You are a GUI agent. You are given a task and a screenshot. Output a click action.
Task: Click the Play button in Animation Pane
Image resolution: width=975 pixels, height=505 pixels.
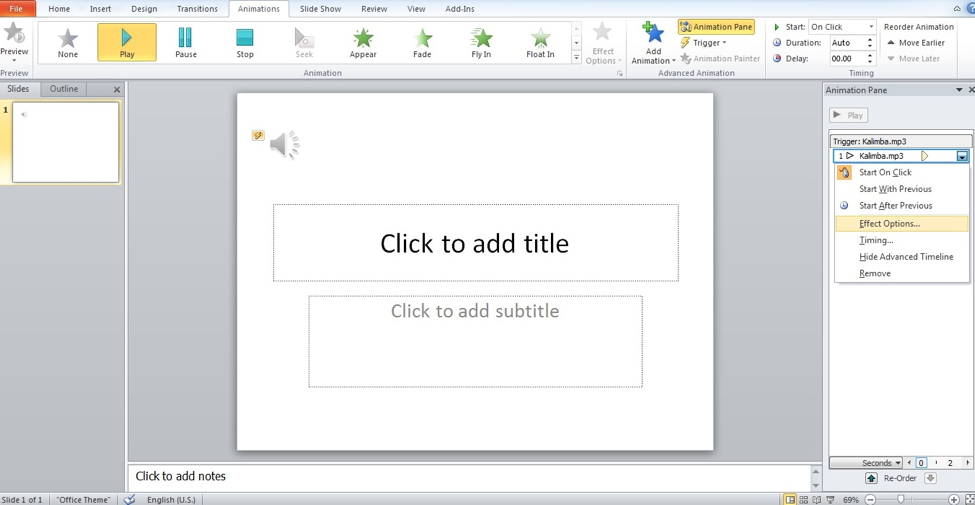pyautogui.click(x=848, y=115)
